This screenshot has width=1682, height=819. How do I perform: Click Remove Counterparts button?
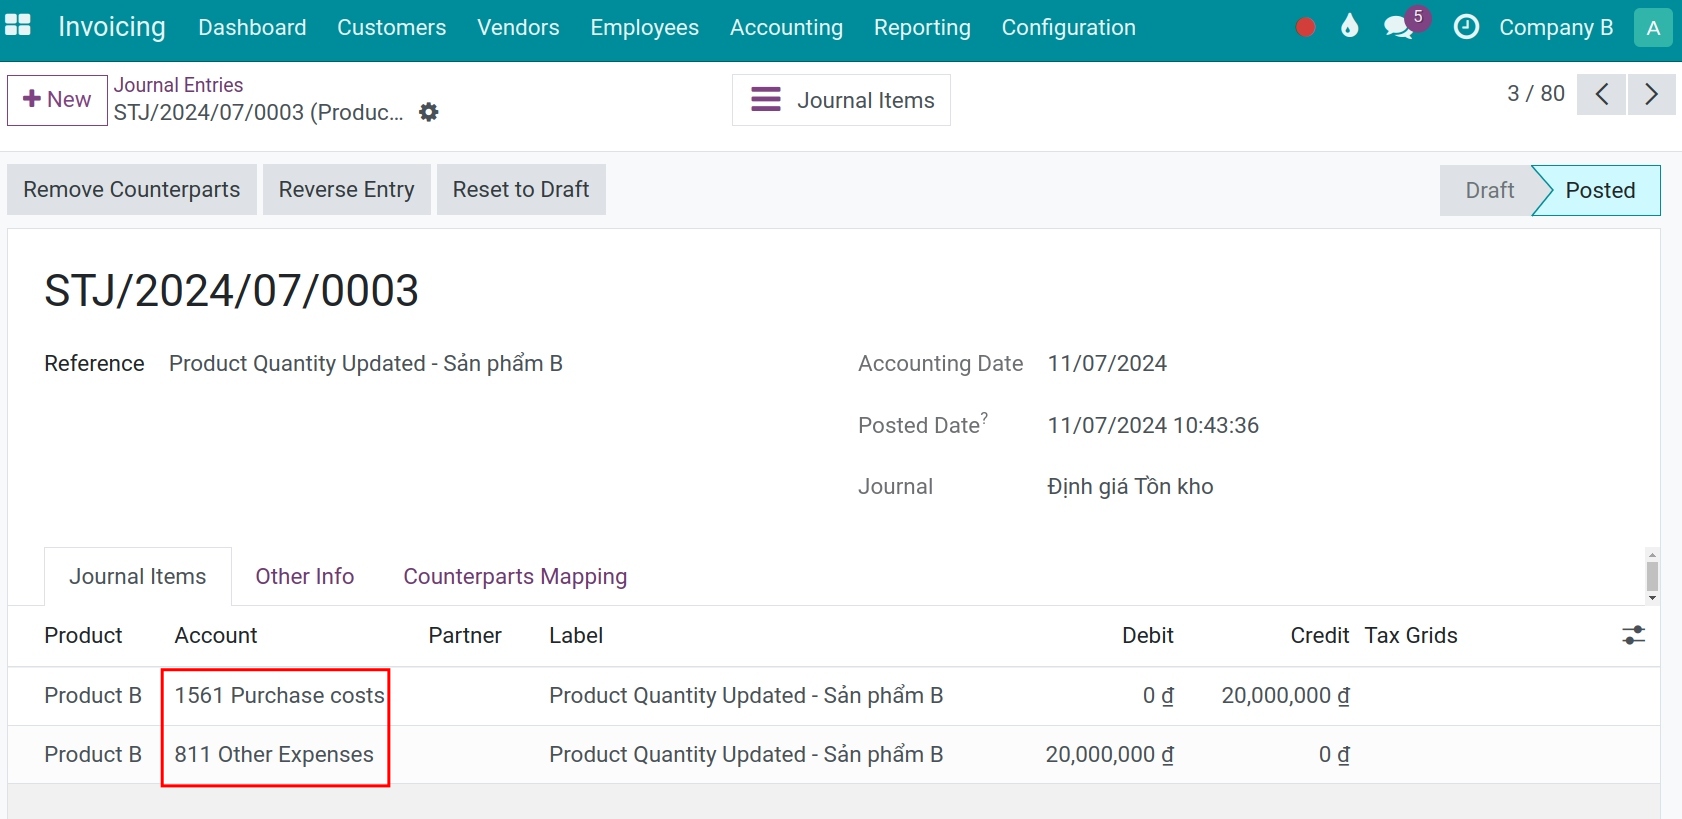[x=132, y=190]
